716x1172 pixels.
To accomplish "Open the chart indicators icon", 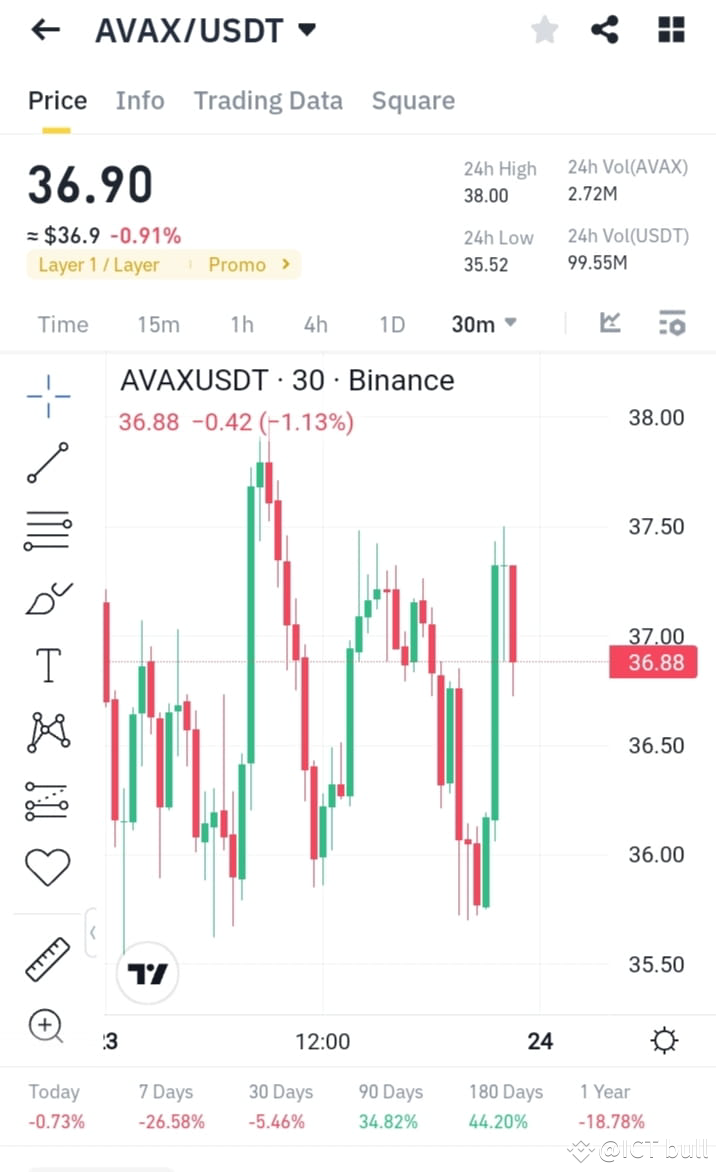I will tap(610, 323).
